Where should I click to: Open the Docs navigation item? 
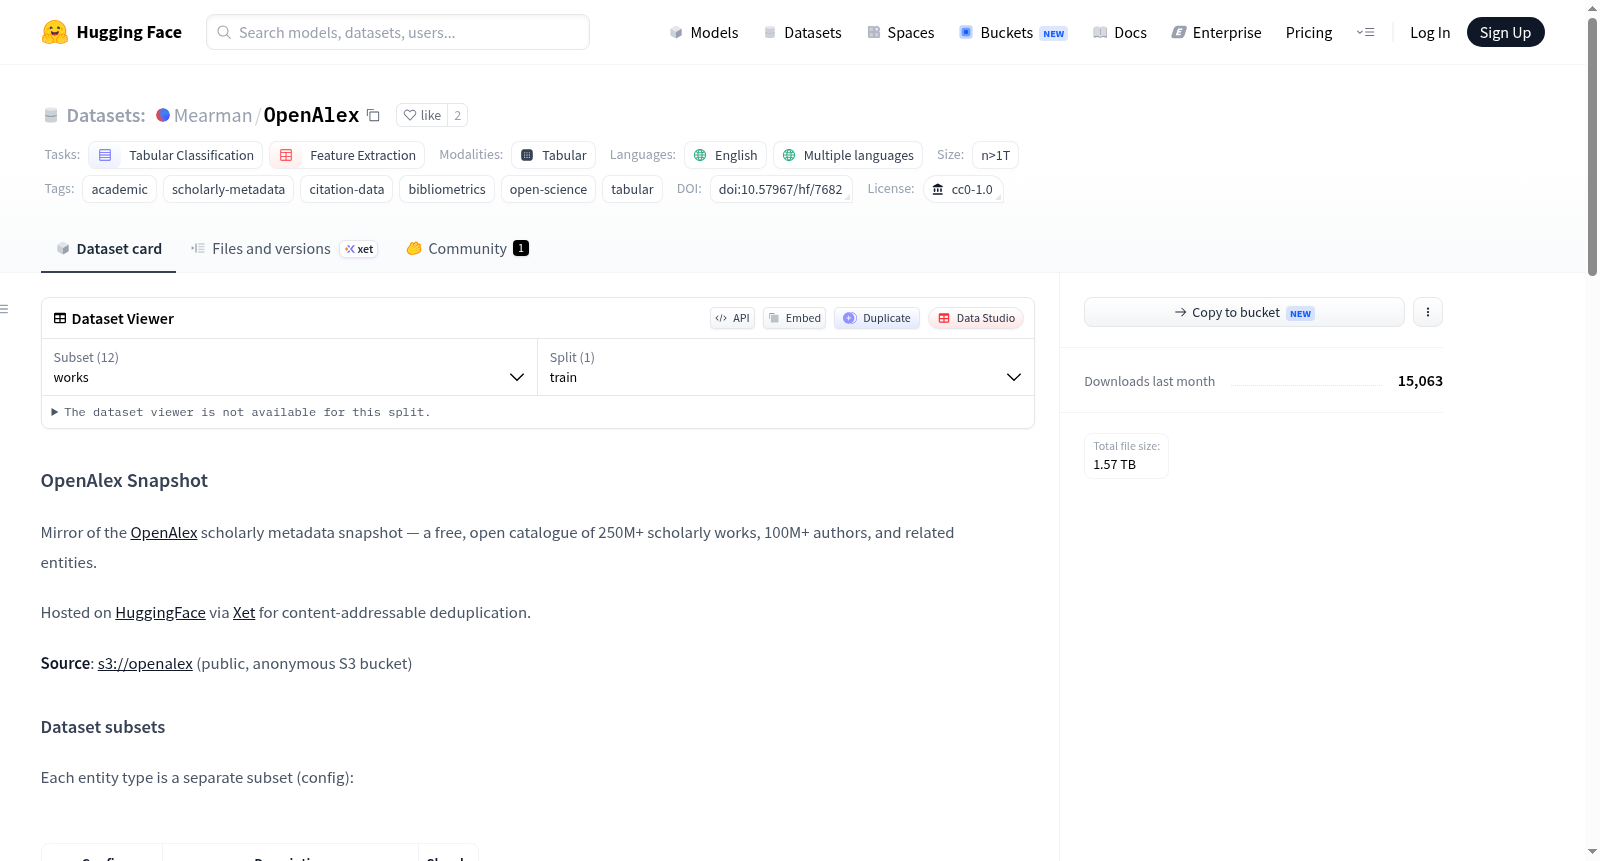1119,32
